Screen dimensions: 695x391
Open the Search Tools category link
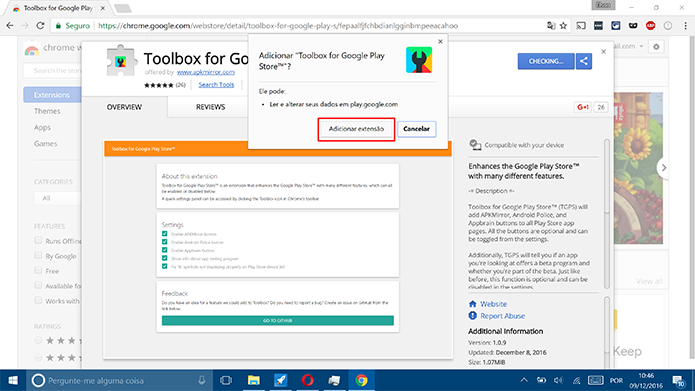(216, 85)
